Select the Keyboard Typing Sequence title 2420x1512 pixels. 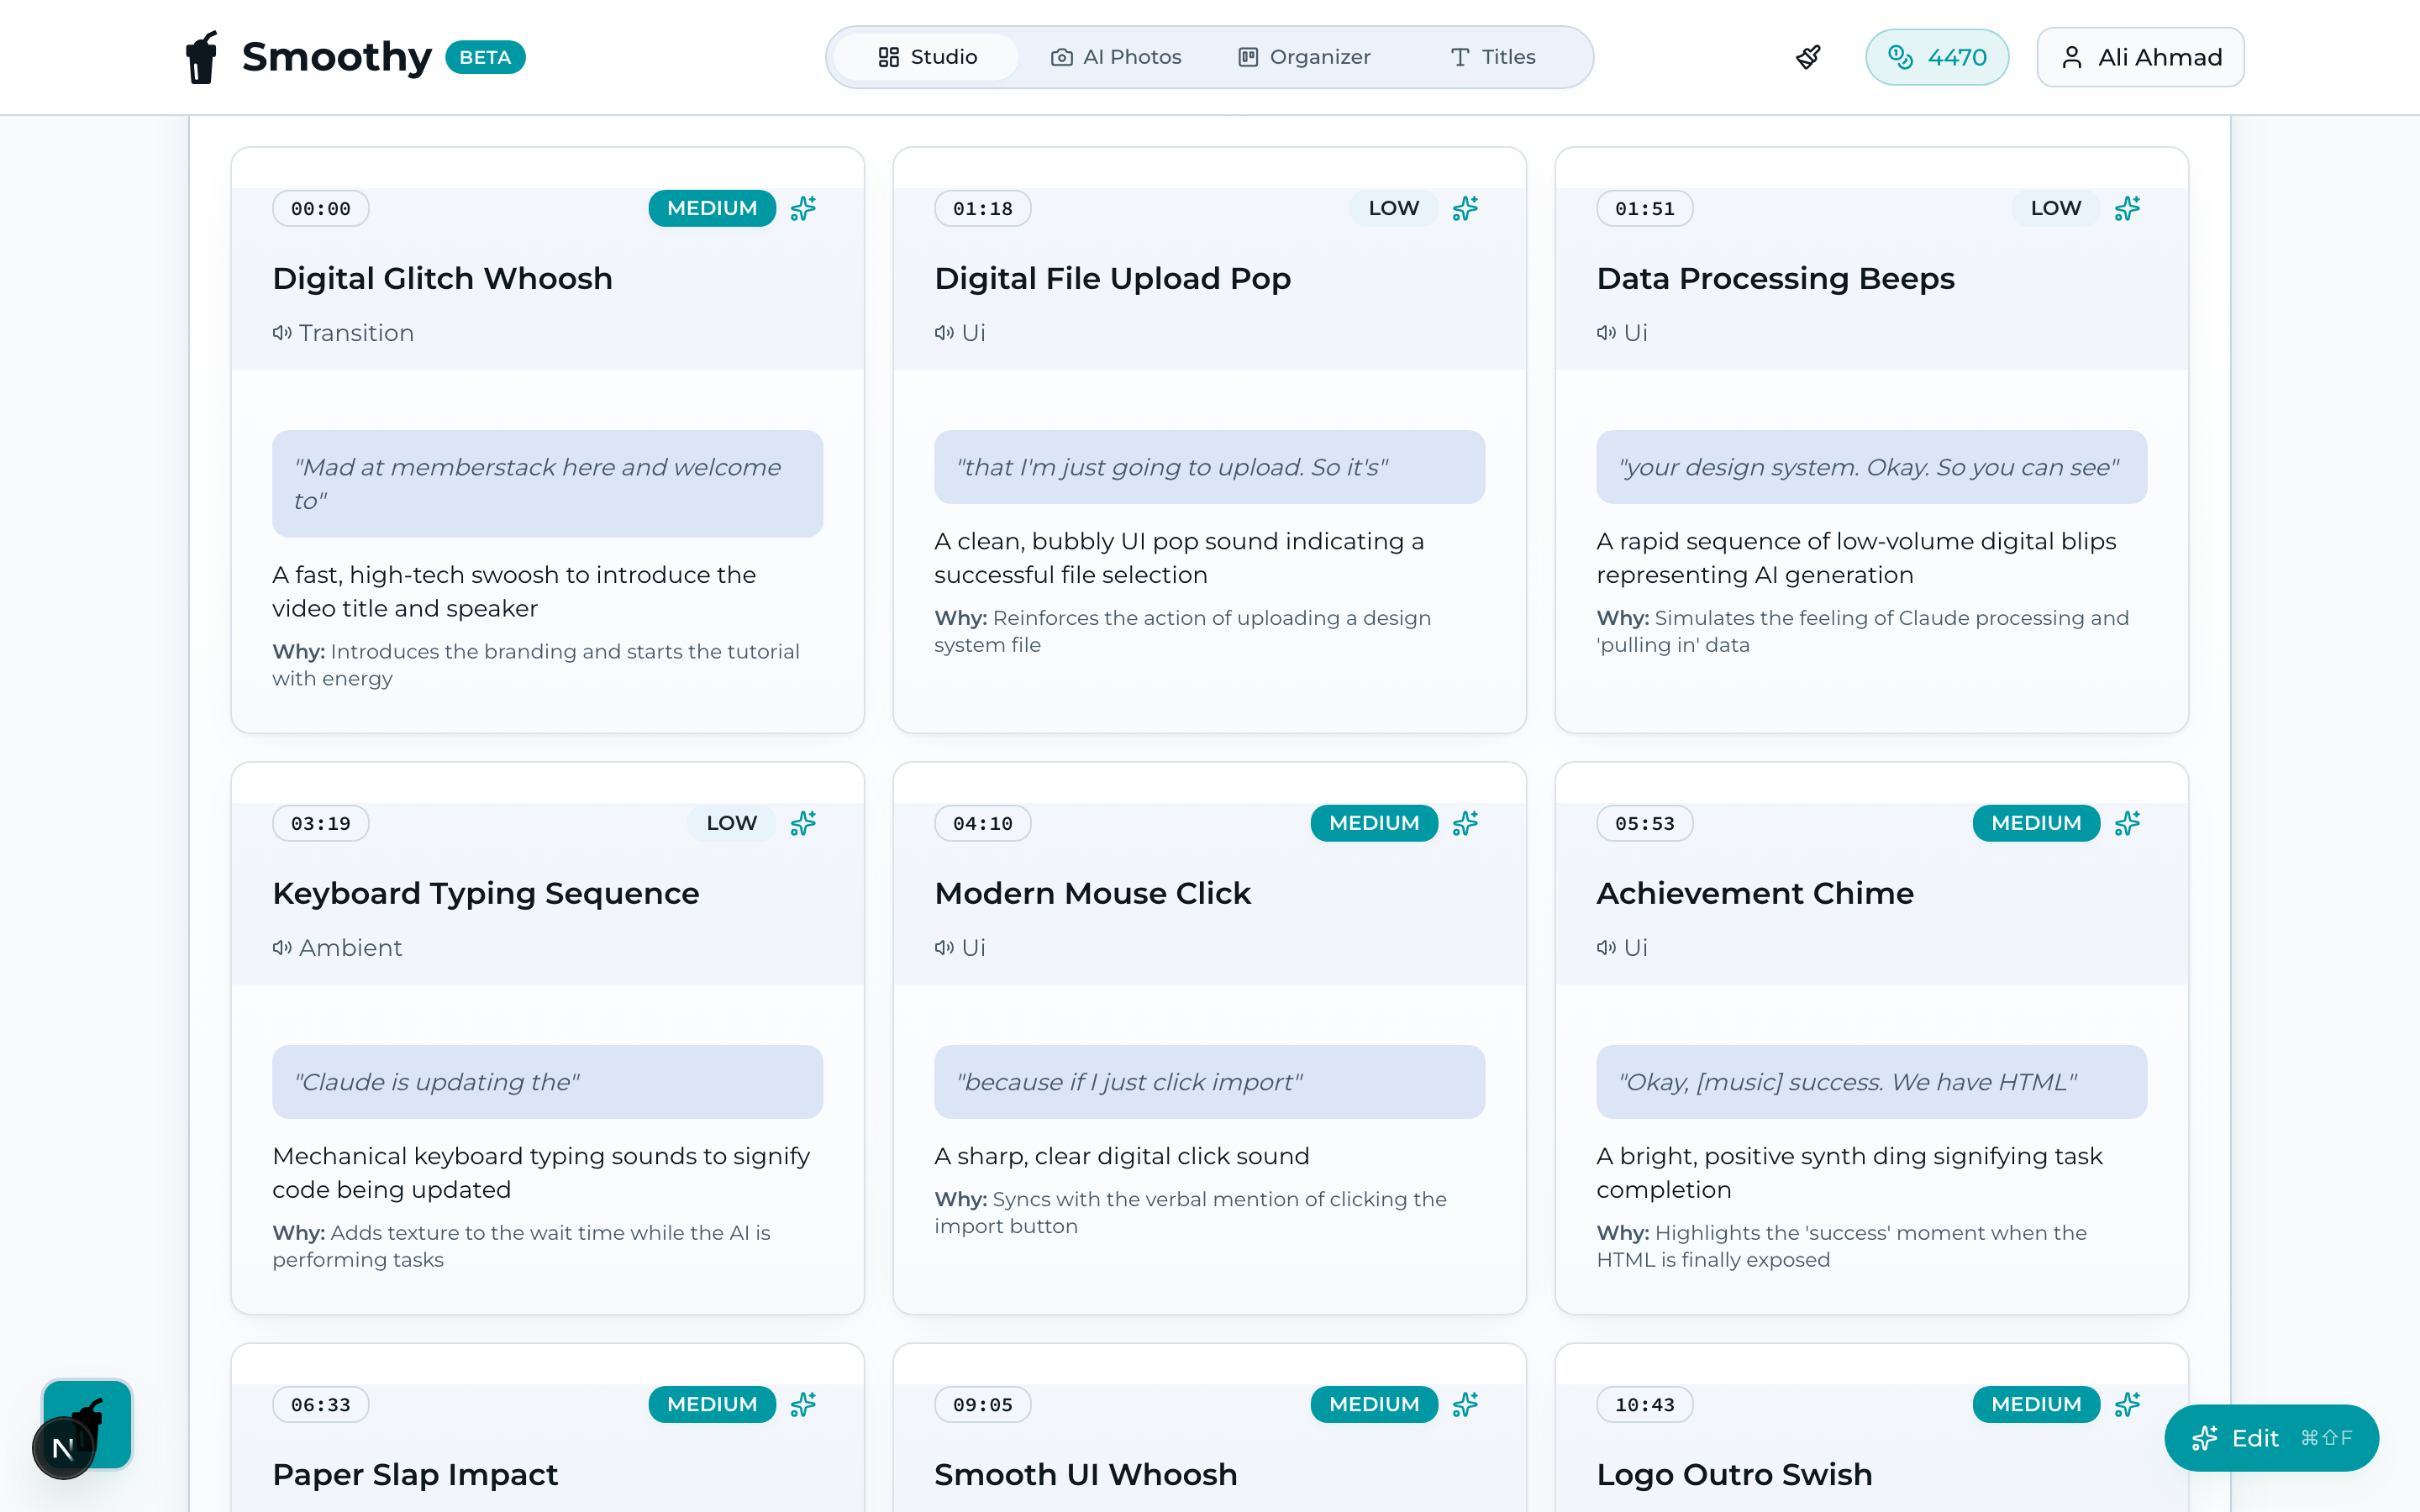486,893
